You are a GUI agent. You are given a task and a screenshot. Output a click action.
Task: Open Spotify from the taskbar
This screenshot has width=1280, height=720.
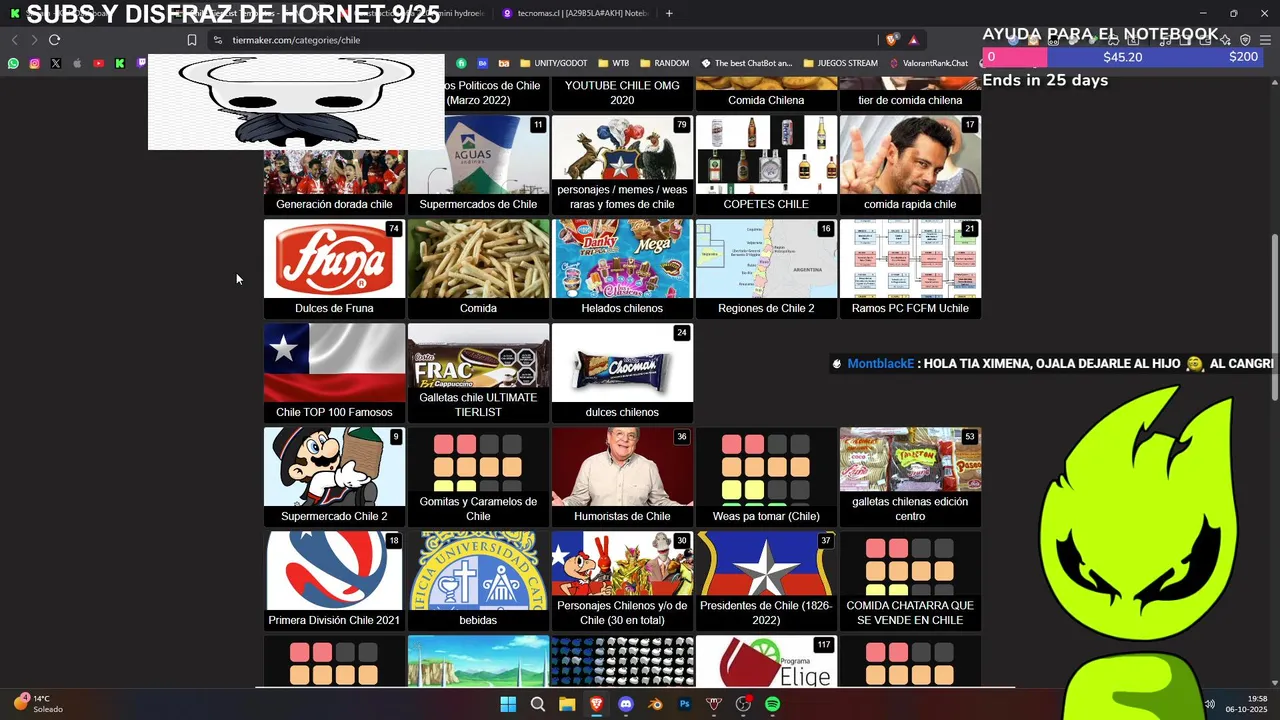(773, 704)
